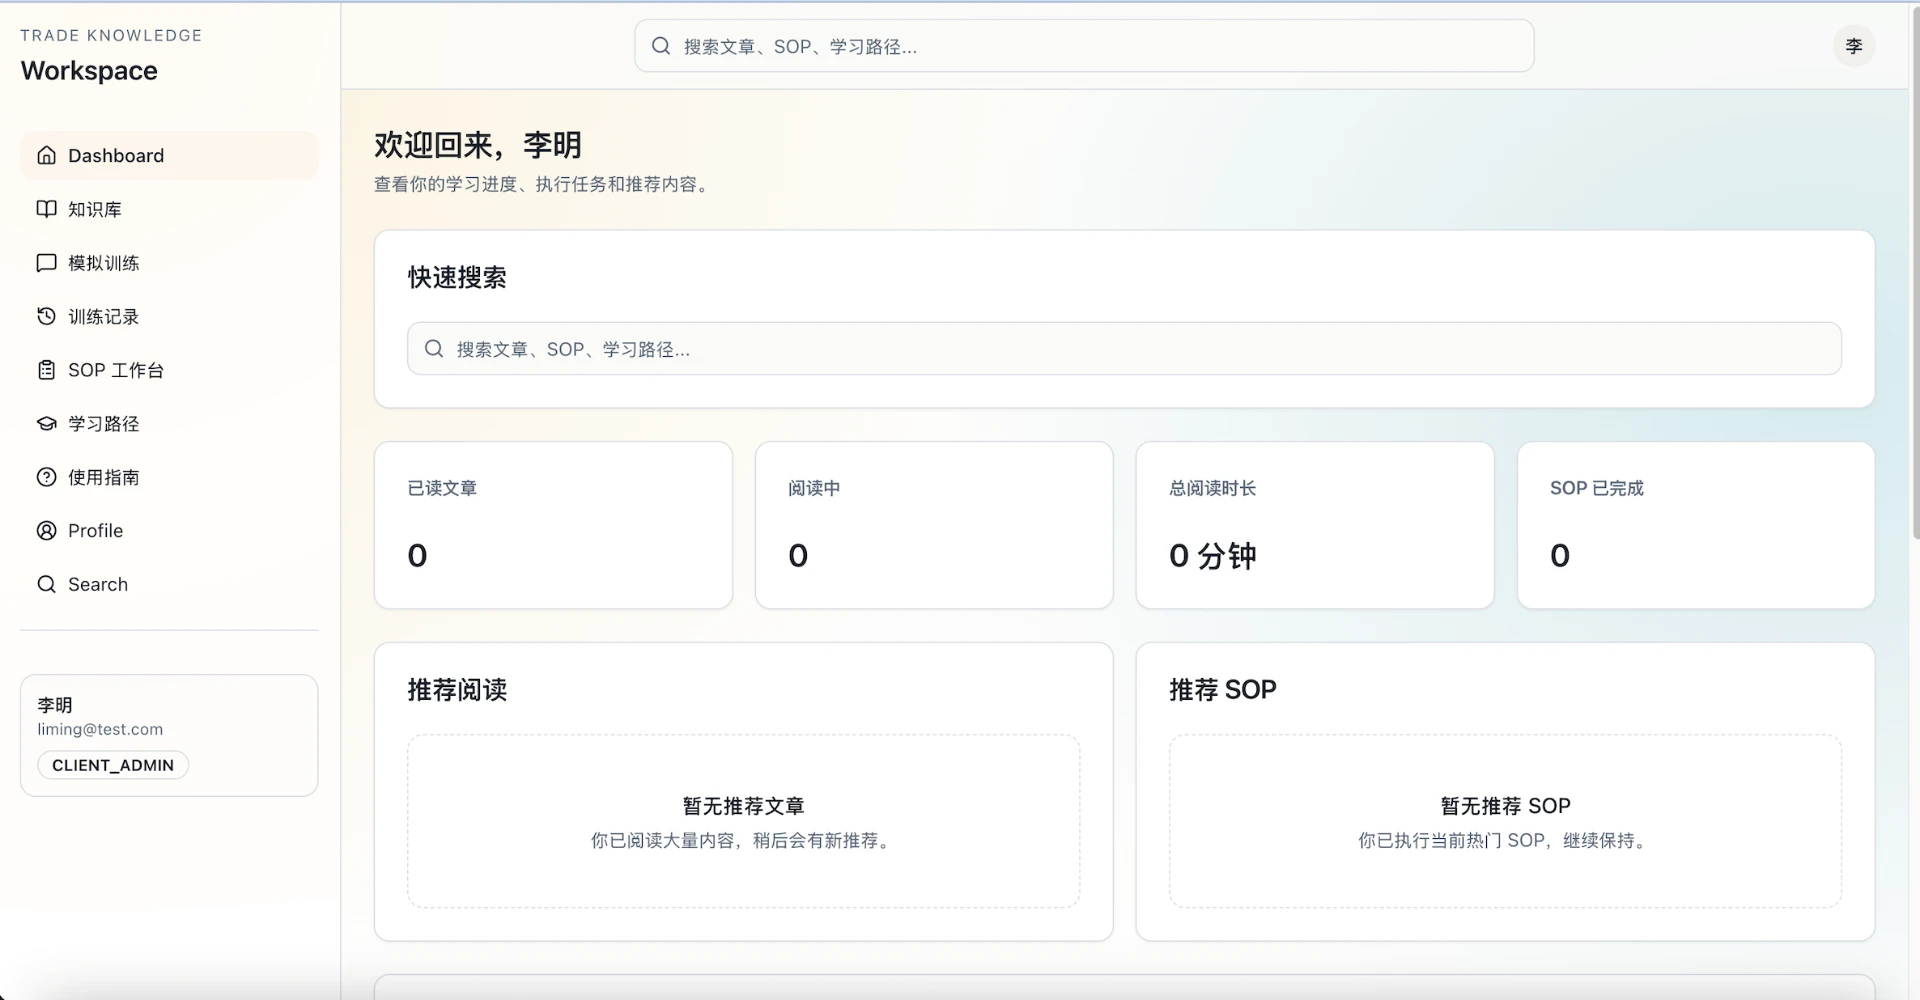Click the 推荐 SOP section heading
Image resolution: width=1920 pixels, height=1000 pixels.
point(1223,690)
